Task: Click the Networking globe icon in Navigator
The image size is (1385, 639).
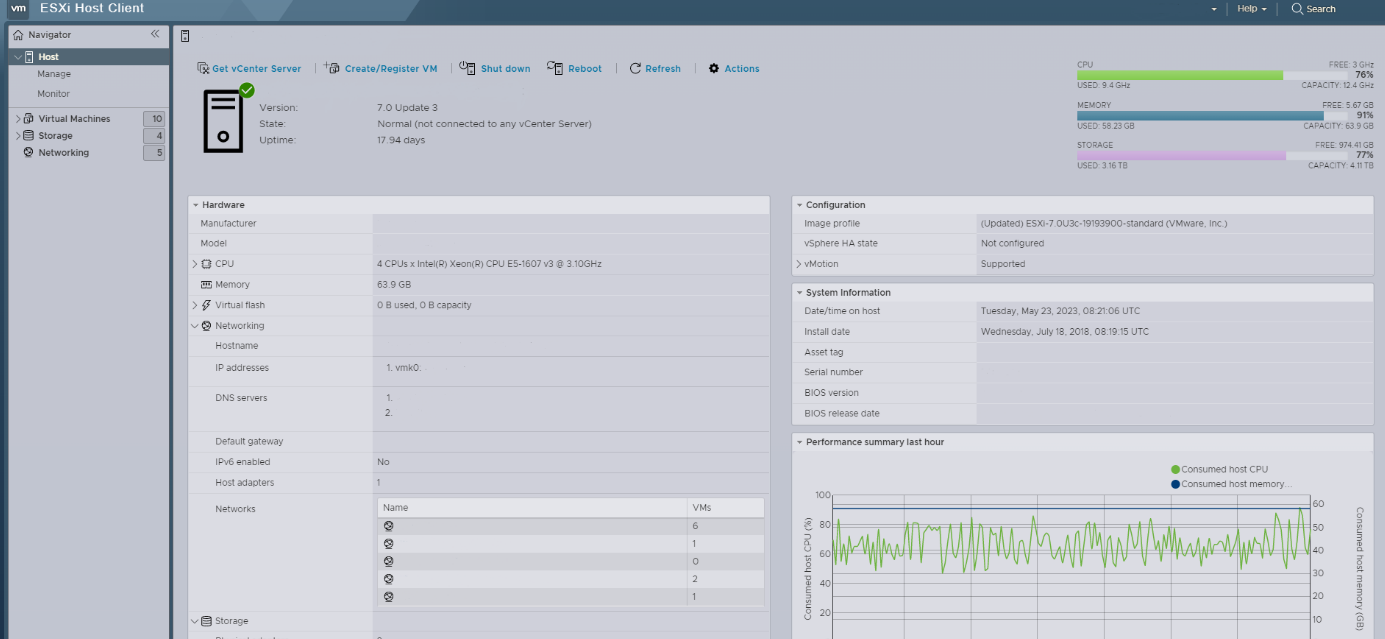Action: (x=29, y=153)
